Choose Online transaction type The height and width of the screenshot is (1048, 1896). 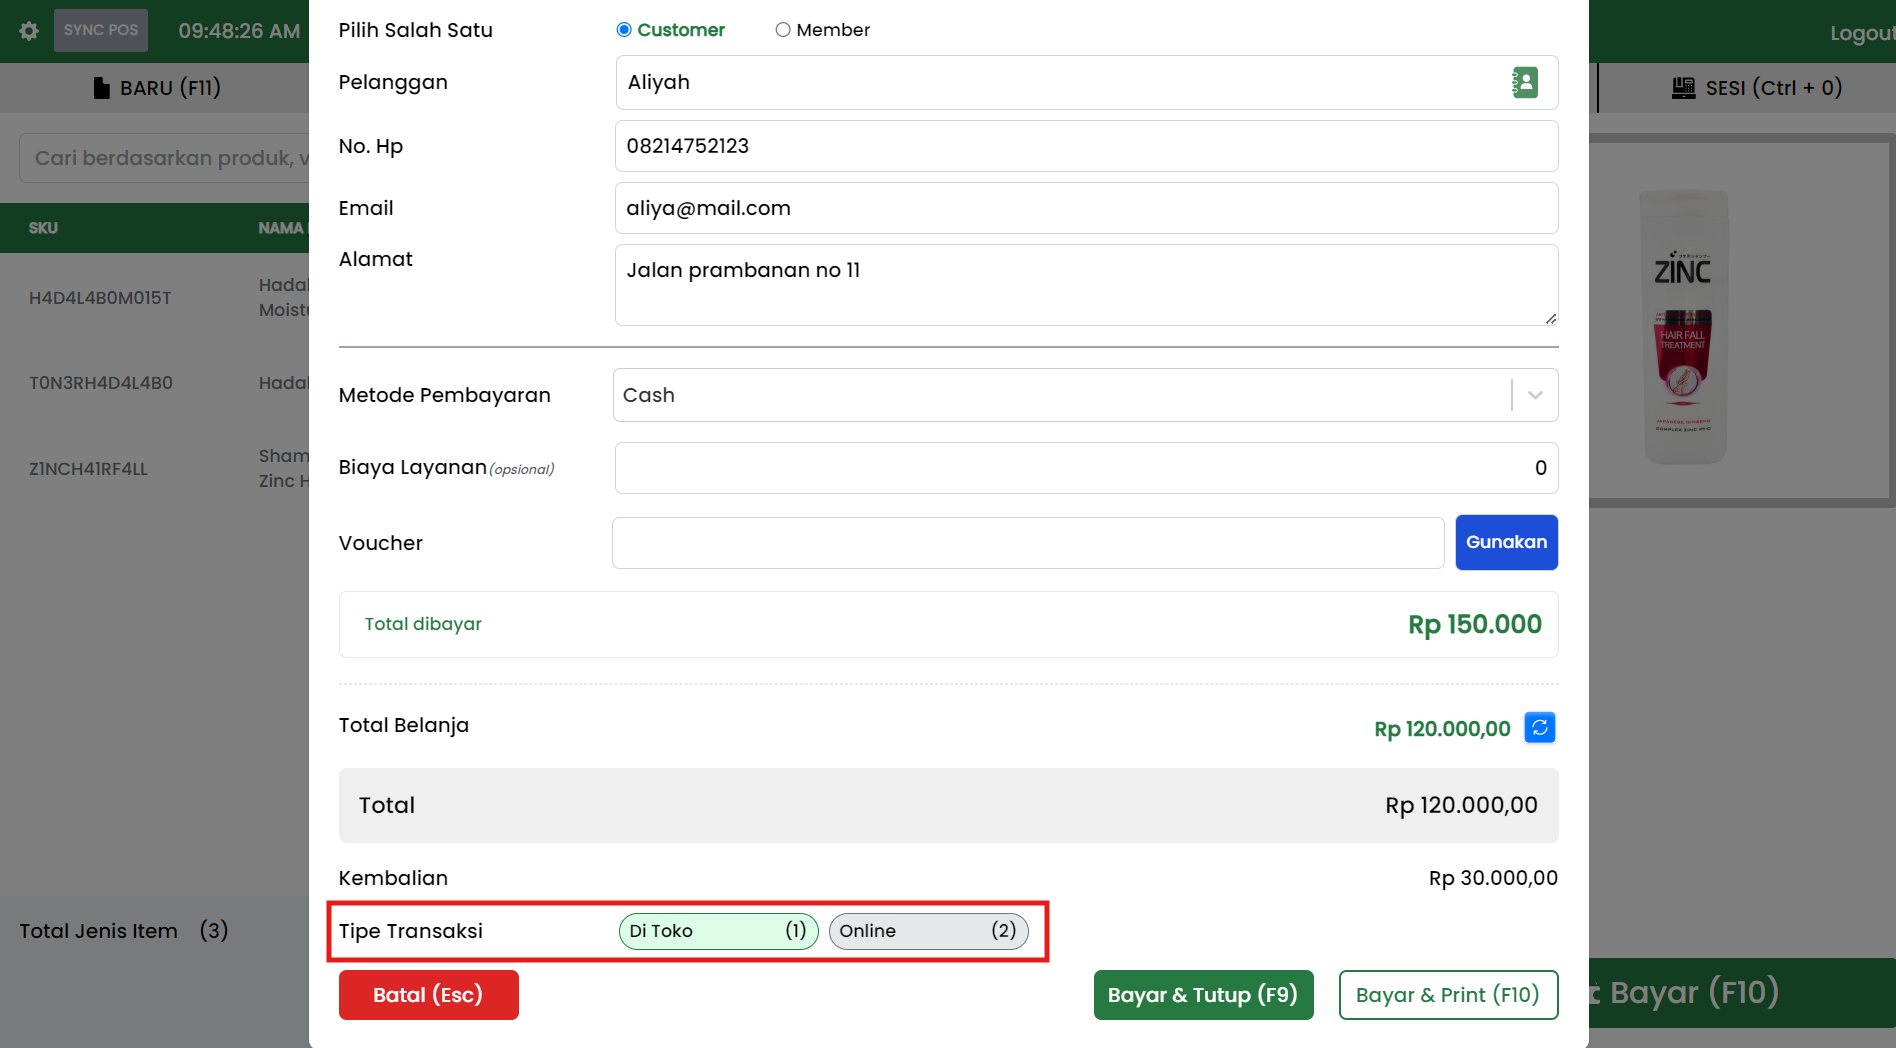pos(927,931)
